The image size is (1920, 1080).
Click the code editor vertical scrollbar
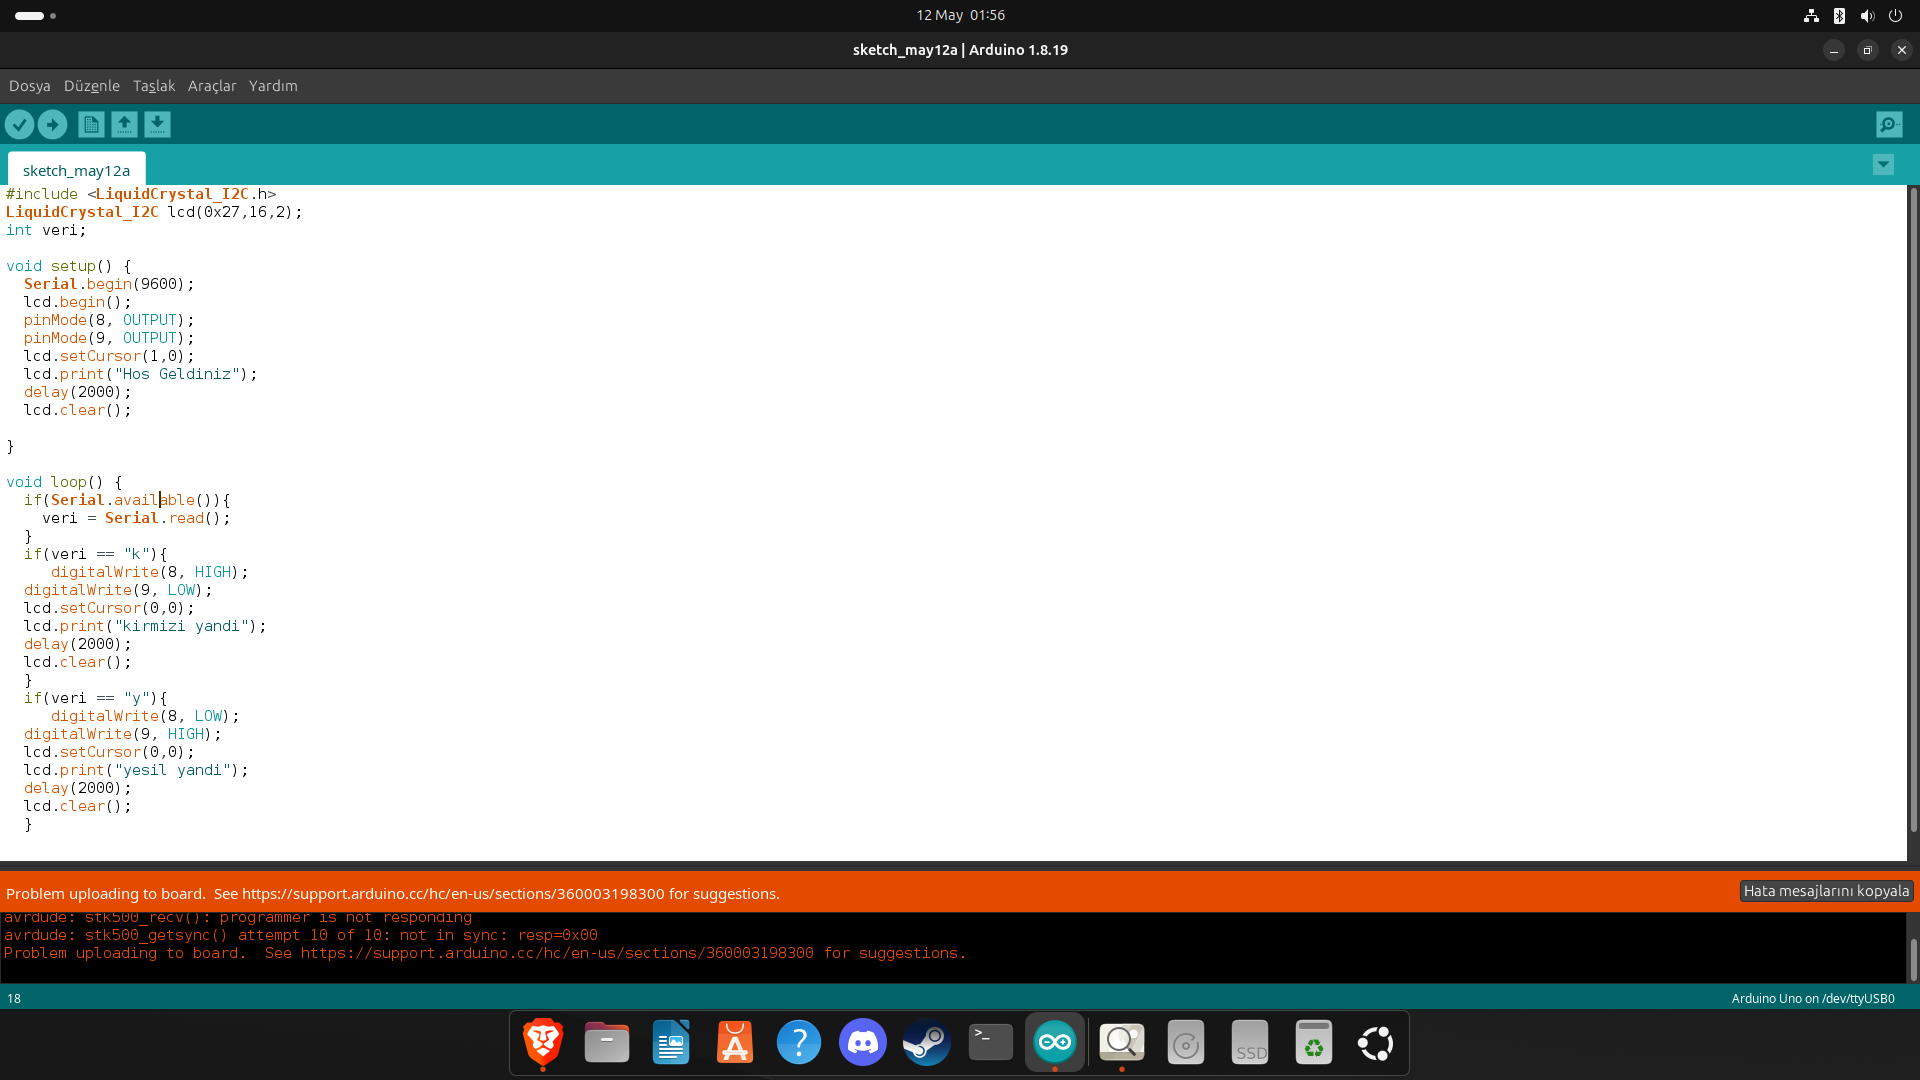(1913, 510)
